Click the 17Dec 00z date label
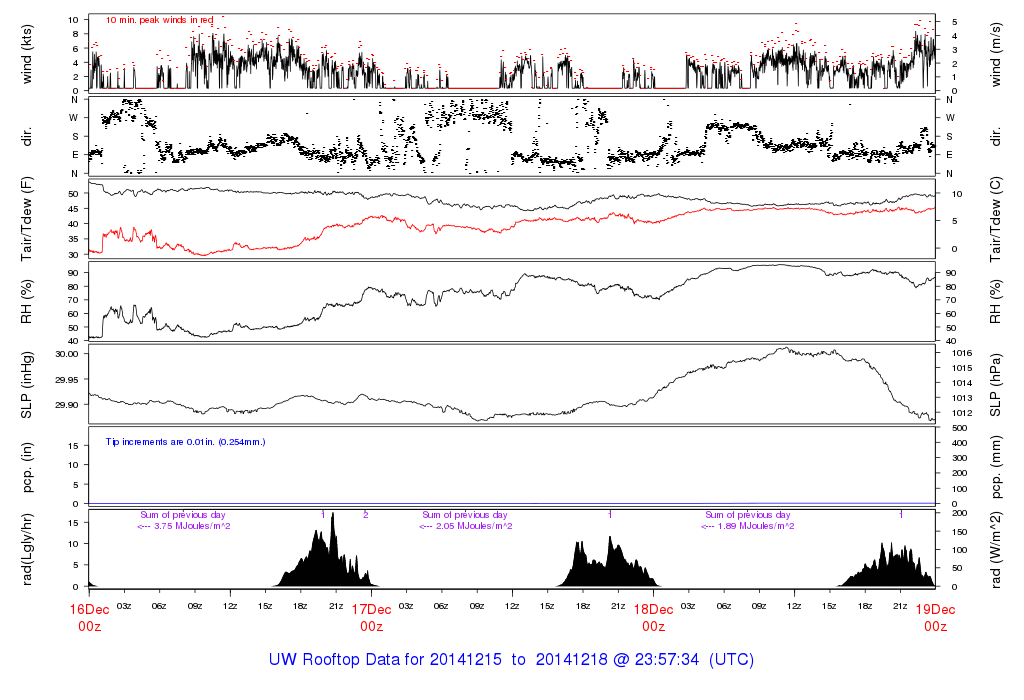This screenshot has width=1024, height=700. pos(371,617)
